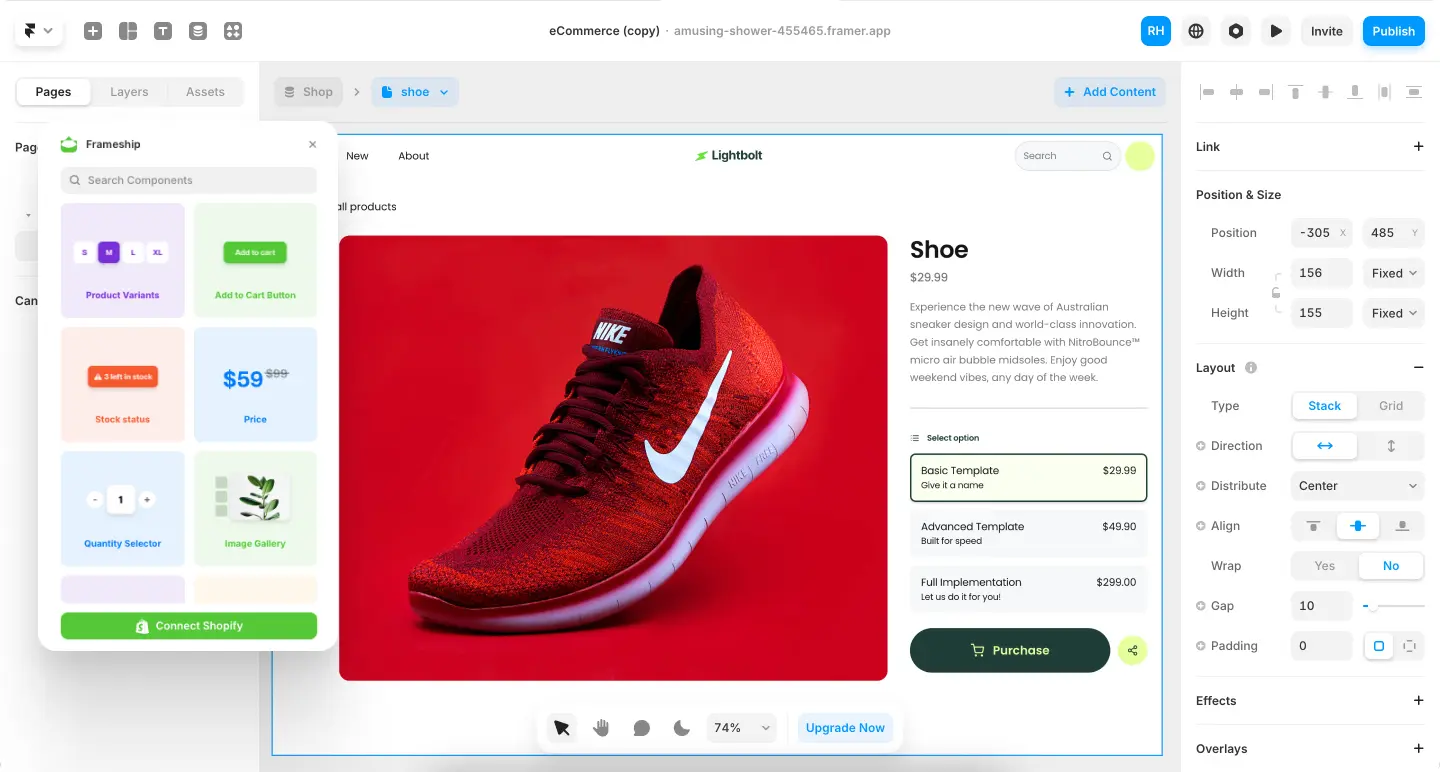
Task: Expand the Overlays section
Action: pos(1418,749)
